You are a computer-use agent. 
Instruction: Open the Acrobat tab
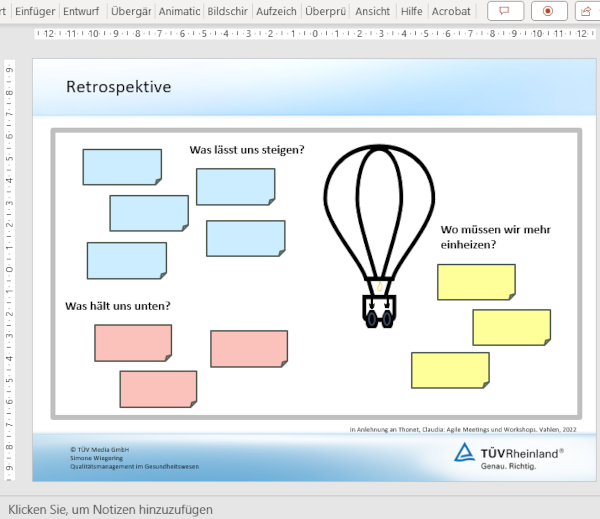pos(453,11)
